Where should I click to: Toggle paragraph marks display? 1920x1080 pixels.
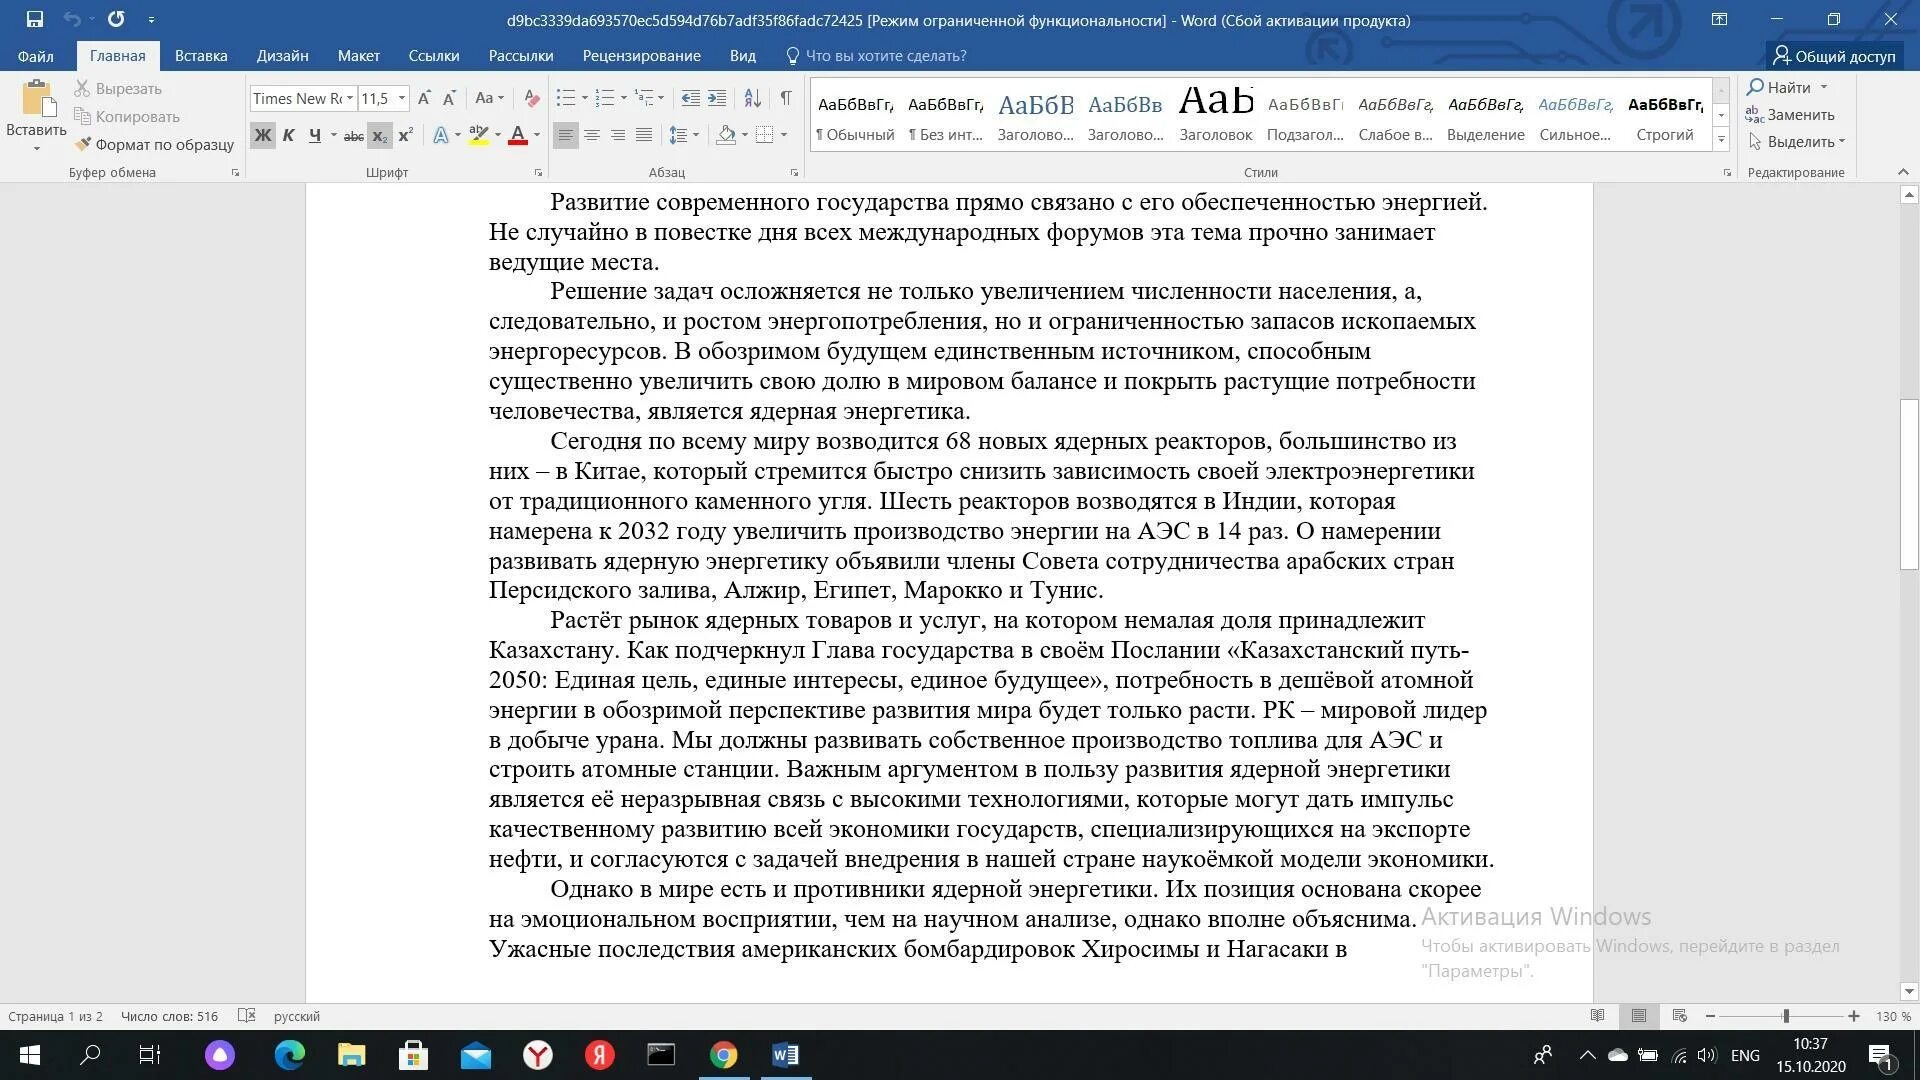(x=786, y=99)
